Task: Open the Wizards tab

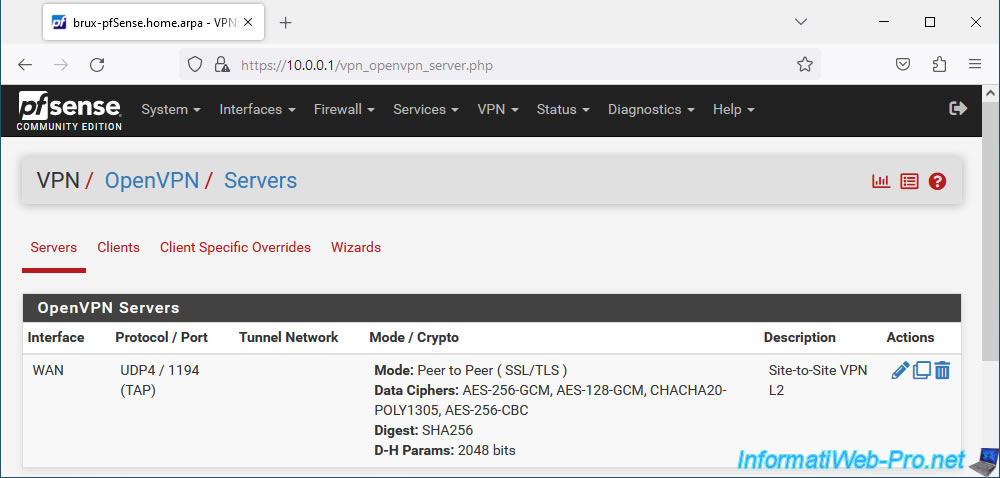Action: pos(356,247)
